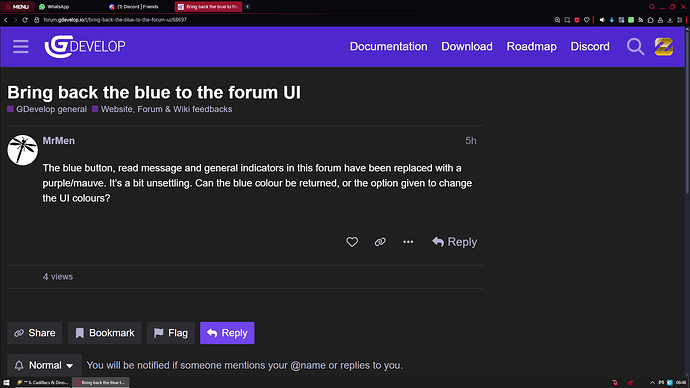This screenshot has width=690, height=388.
Task: Show more post actions (three dots)
Action: [x=408, y=242]
